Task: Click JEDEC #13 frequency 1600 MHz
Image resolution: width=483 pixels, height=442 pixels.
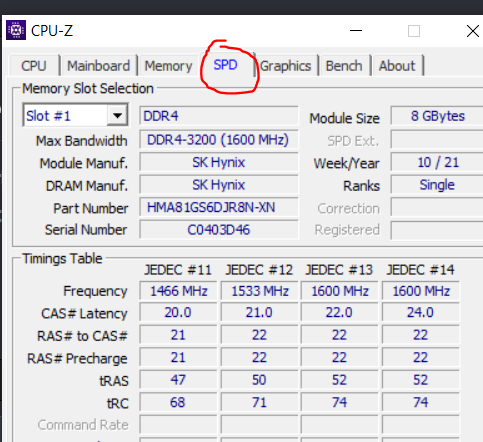Action: (x=340, y=291)
